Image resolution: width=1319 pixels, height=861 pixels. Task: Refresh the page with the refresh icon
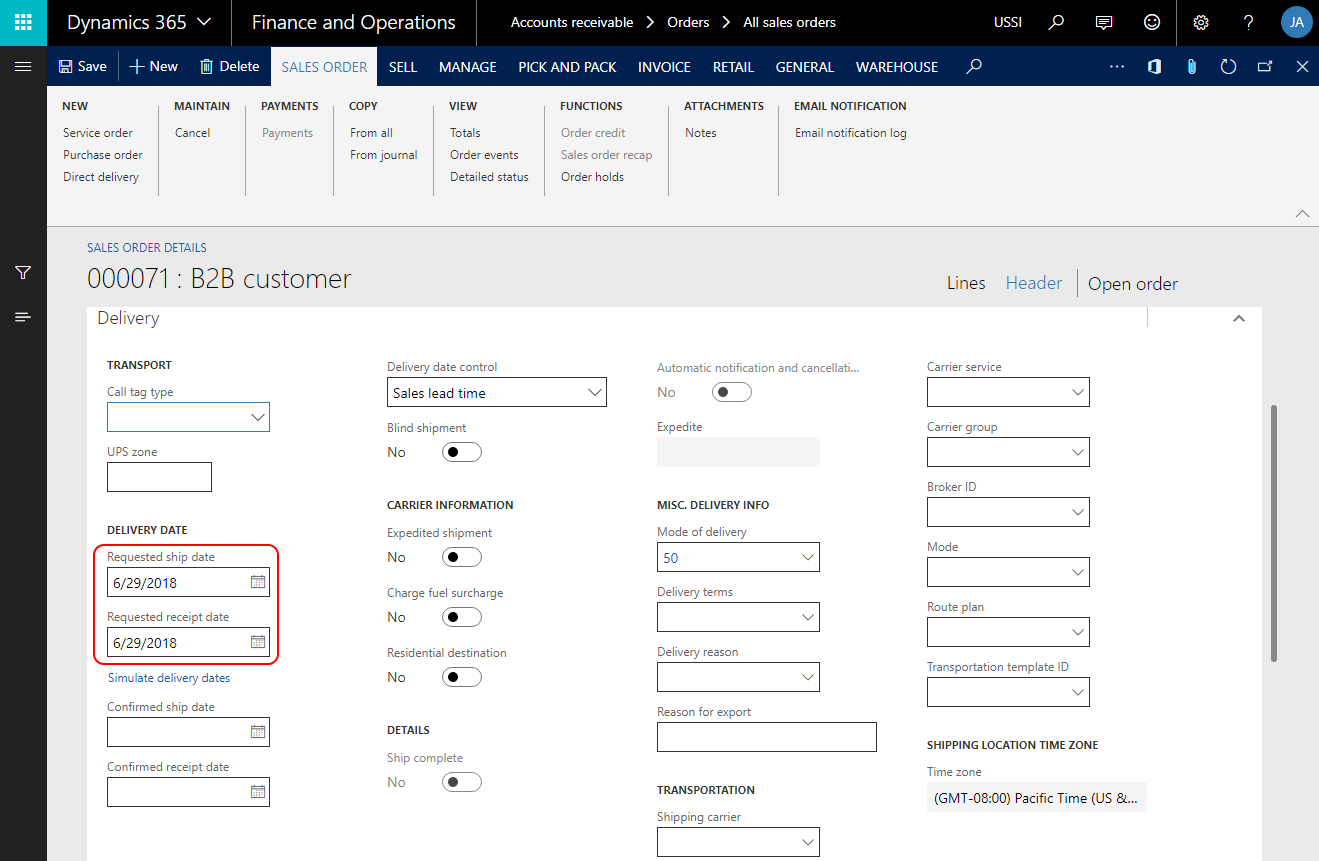pyautogui.click(x=1228, y=67)
